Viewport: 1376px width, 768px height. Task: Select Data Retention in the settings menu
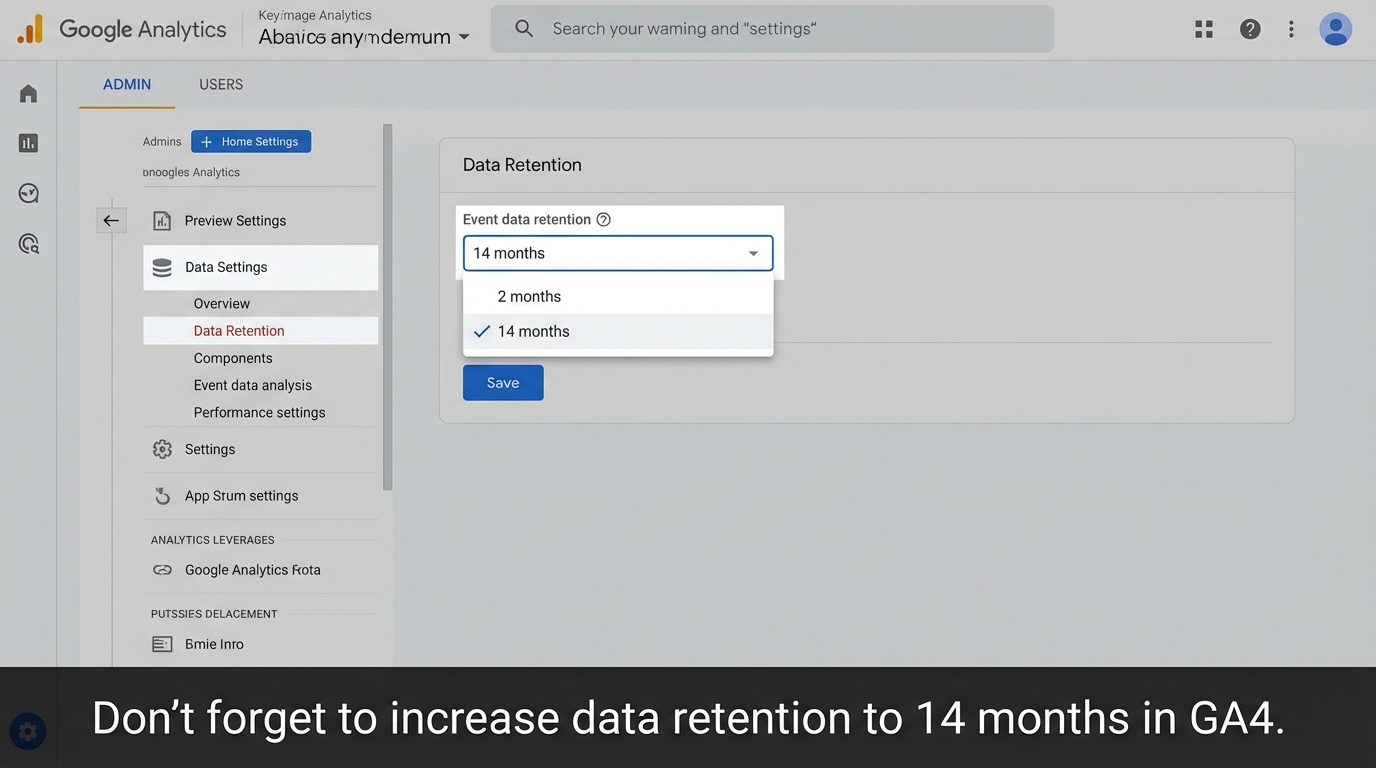pyautogui.click(x=239, y=330)
